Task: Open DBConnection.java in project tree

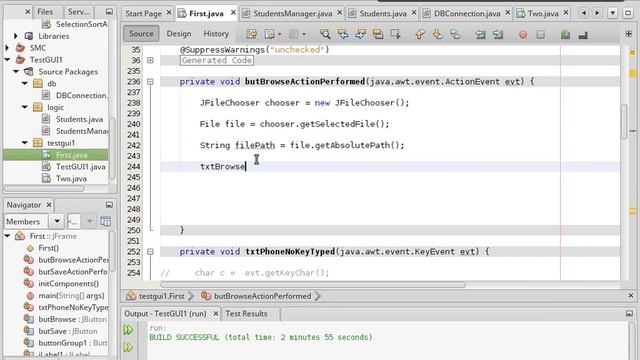Action: point(81,95)
